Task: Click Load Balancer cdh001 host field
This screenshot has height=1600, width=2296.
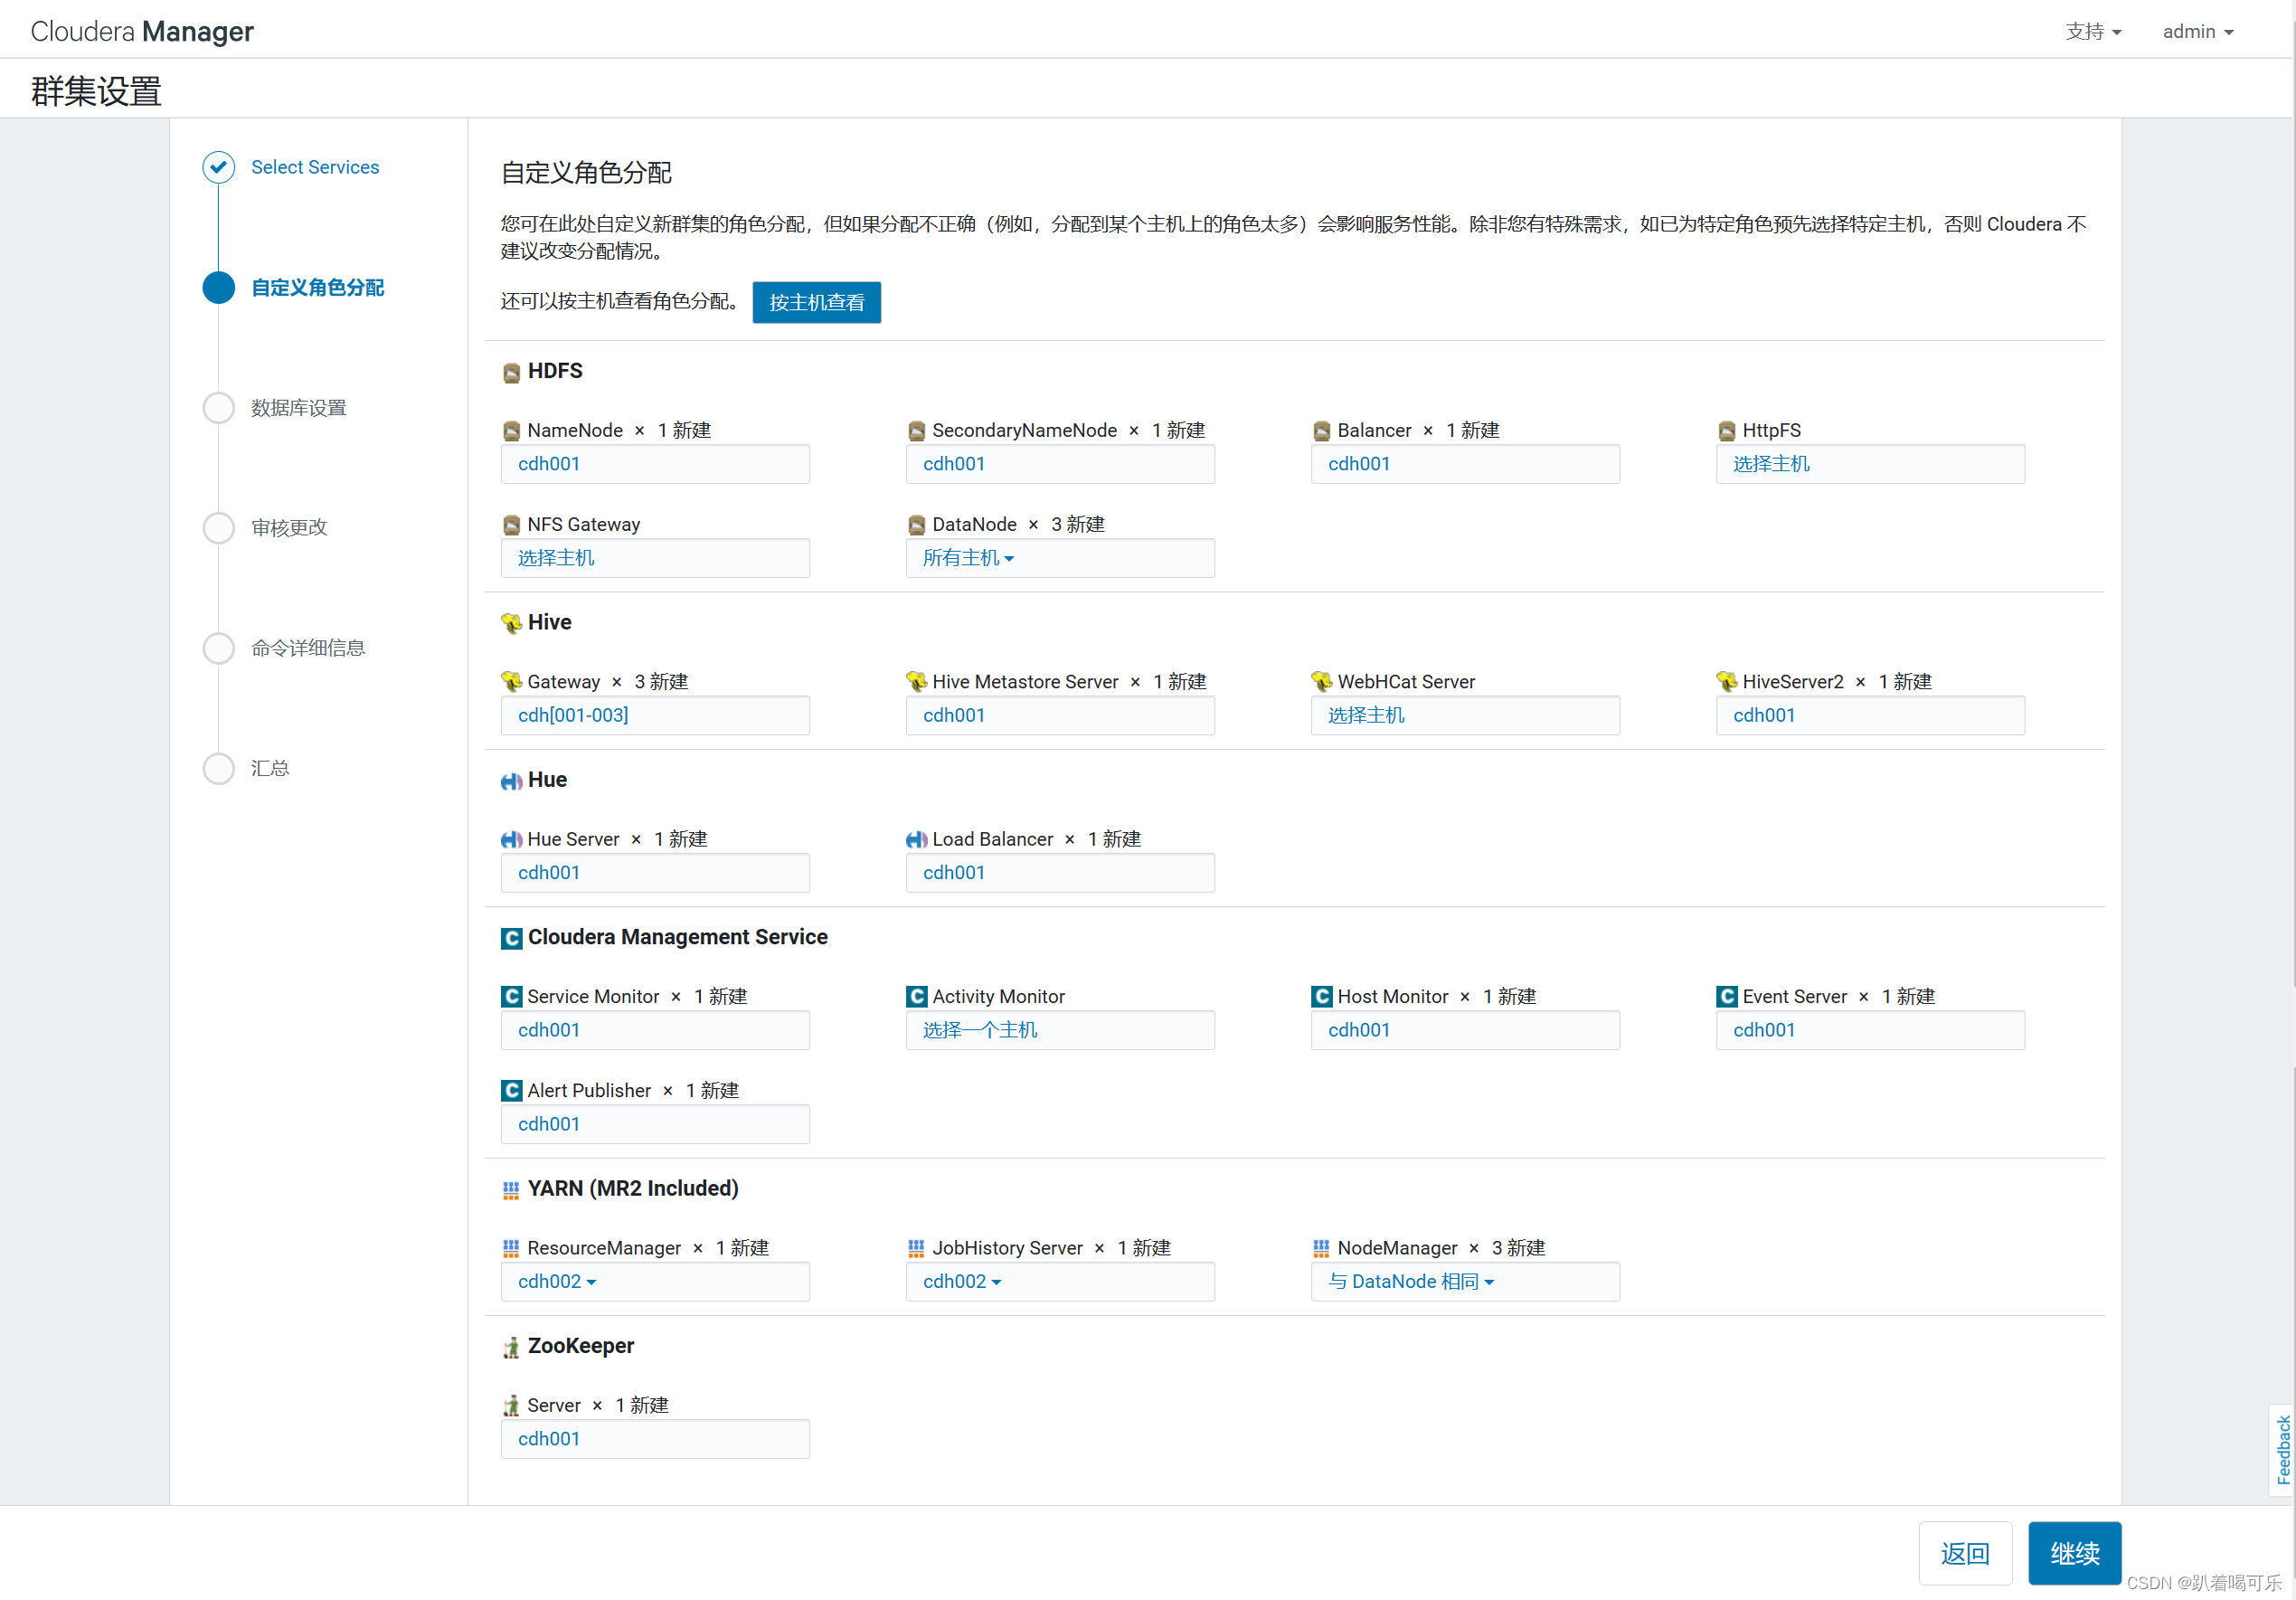Action: coord(1060,873)
